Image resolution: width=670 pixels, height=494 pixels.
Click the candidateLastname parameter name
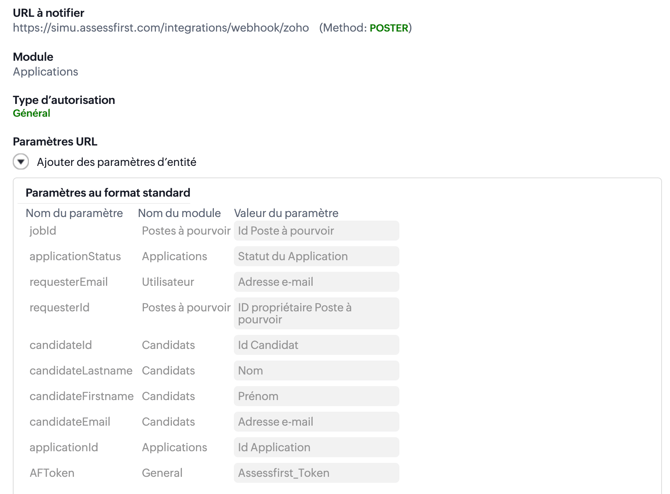pyautogui.click(x=81, y=371)
